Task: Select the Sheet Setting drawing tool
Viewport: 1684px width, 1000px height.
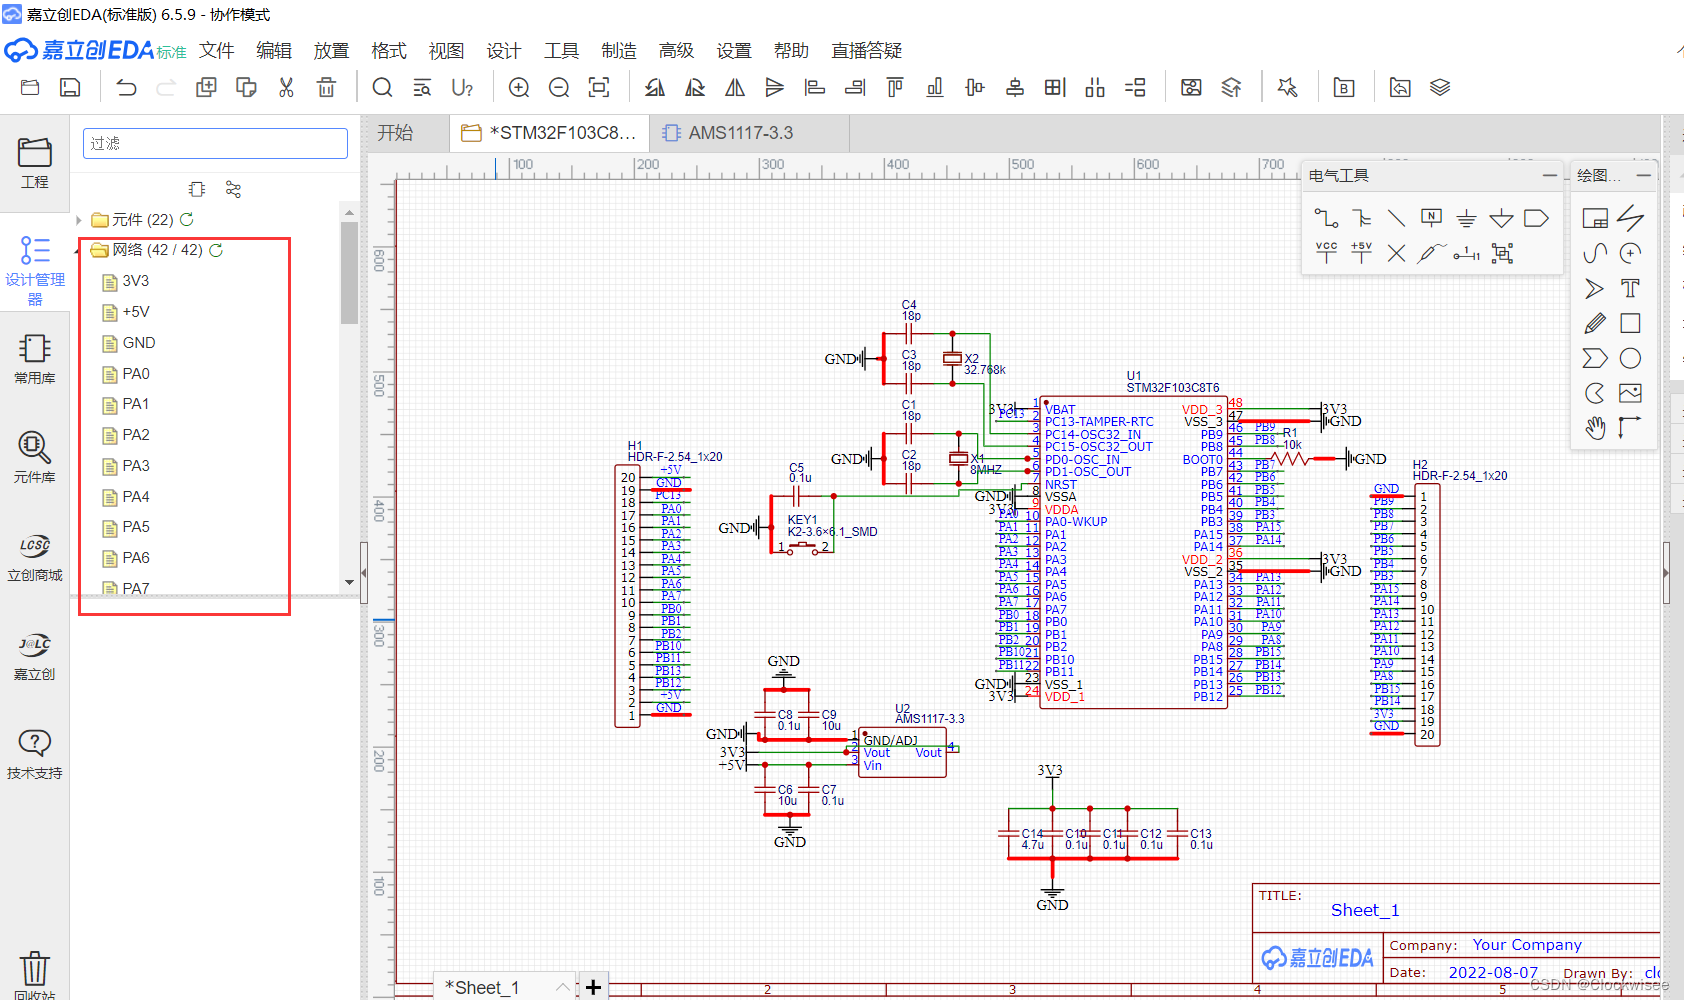Action: (1595, 218)
